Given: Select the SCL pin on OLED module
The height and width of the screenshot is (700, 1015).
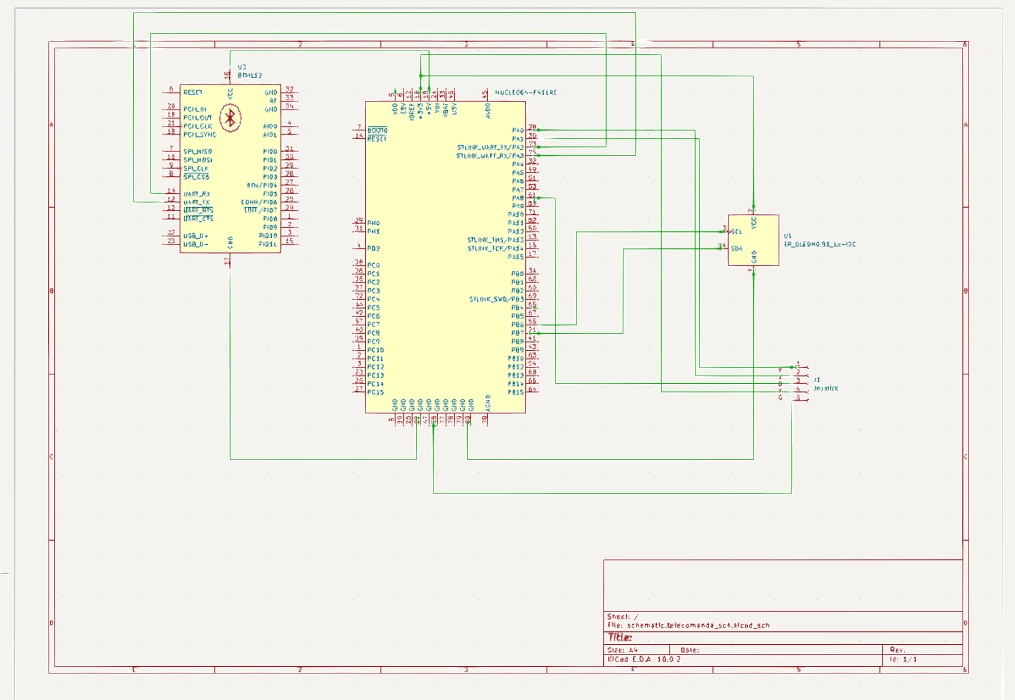Looking at the screenshot, I should point(736,232).
